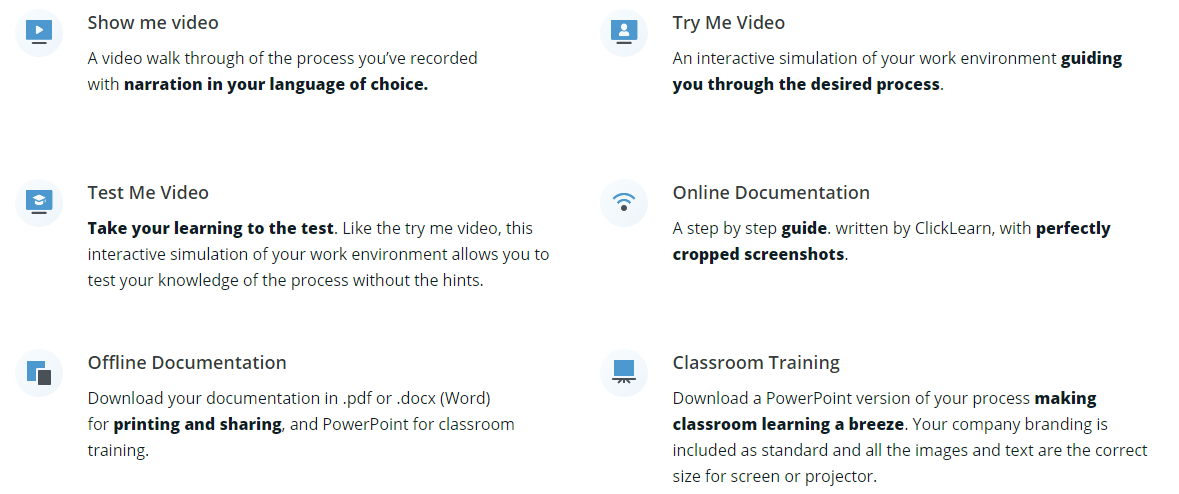Click bold text "Take your learning to the test"
Viewport: 1179px width, 494px height.
tap(208, 228)
